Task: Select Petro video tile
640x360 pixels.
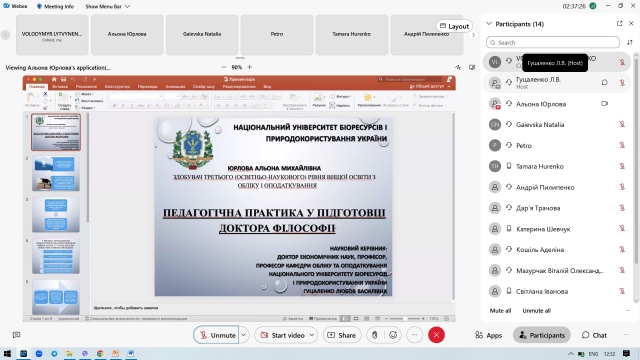Action: click(277, 35)
